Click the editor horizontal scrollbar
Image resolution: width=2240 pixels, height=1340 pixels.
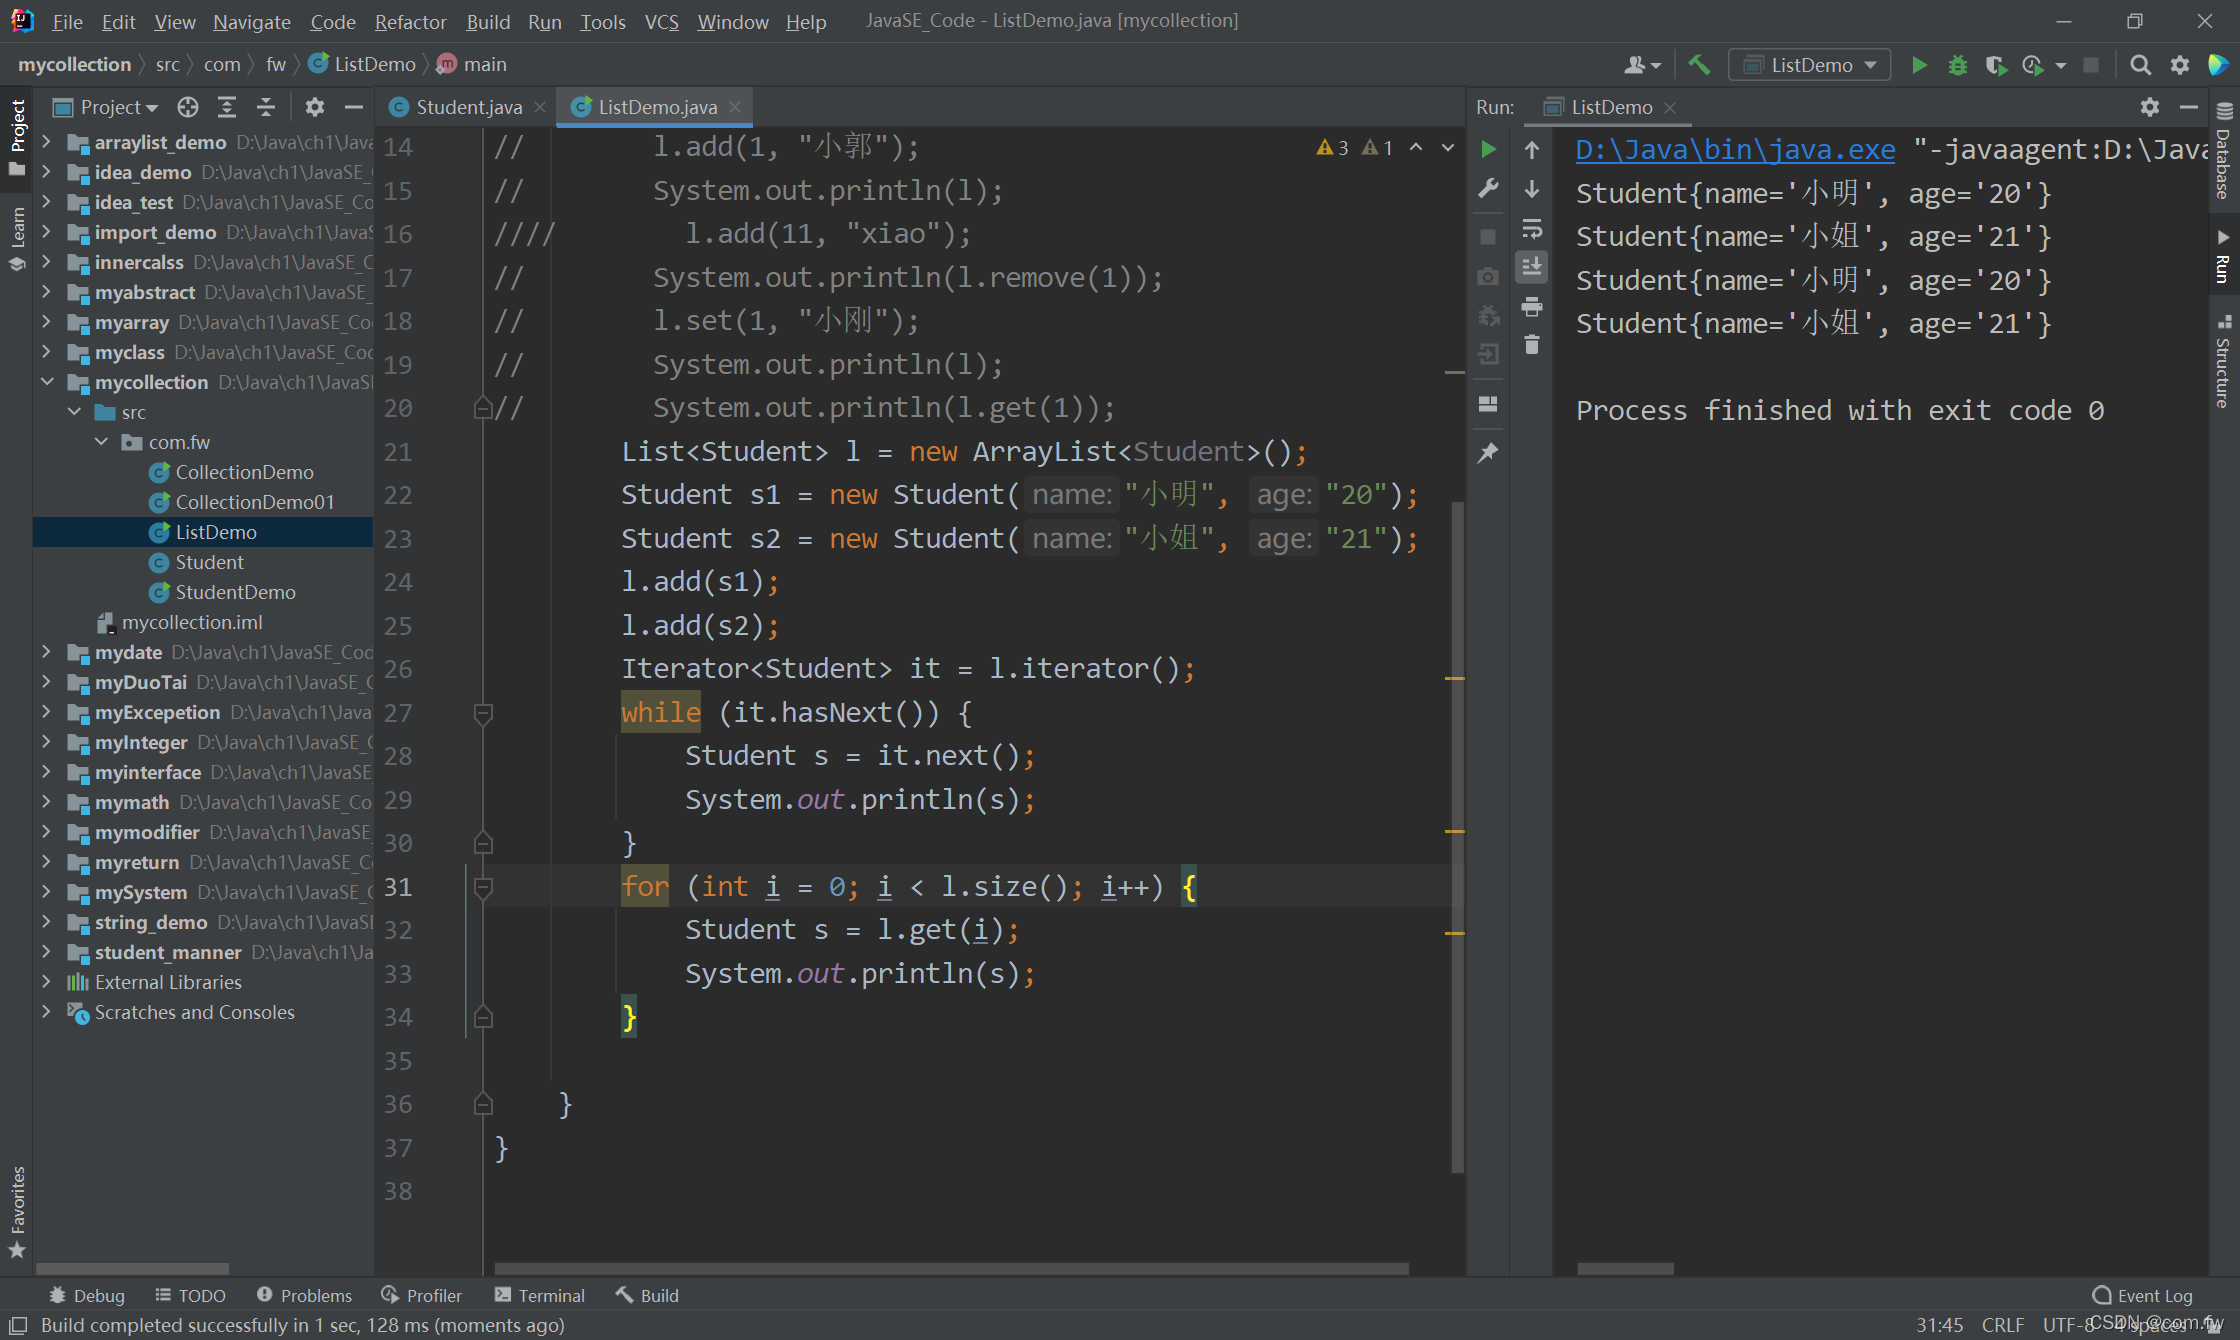[950, 1268]
